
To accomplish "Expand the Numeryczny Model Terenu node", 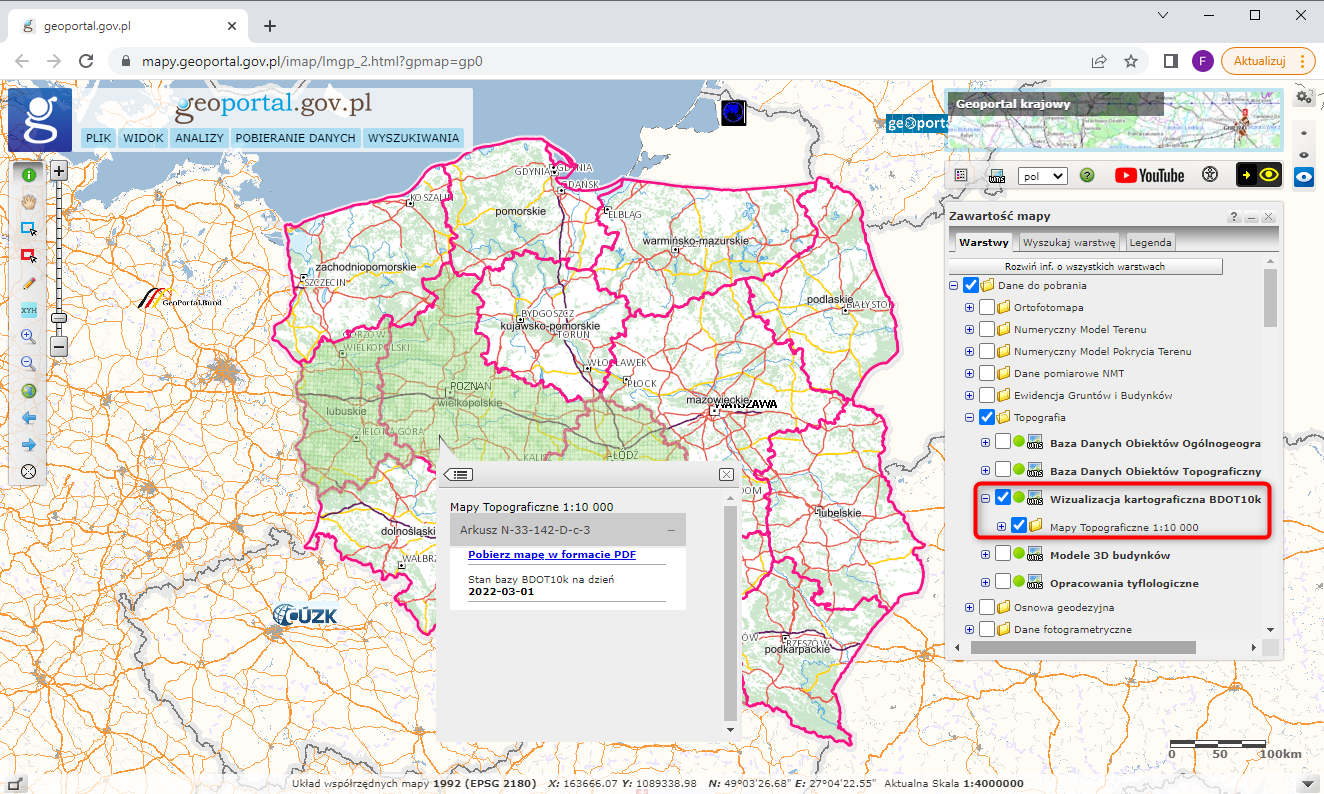I will point(969,329).
